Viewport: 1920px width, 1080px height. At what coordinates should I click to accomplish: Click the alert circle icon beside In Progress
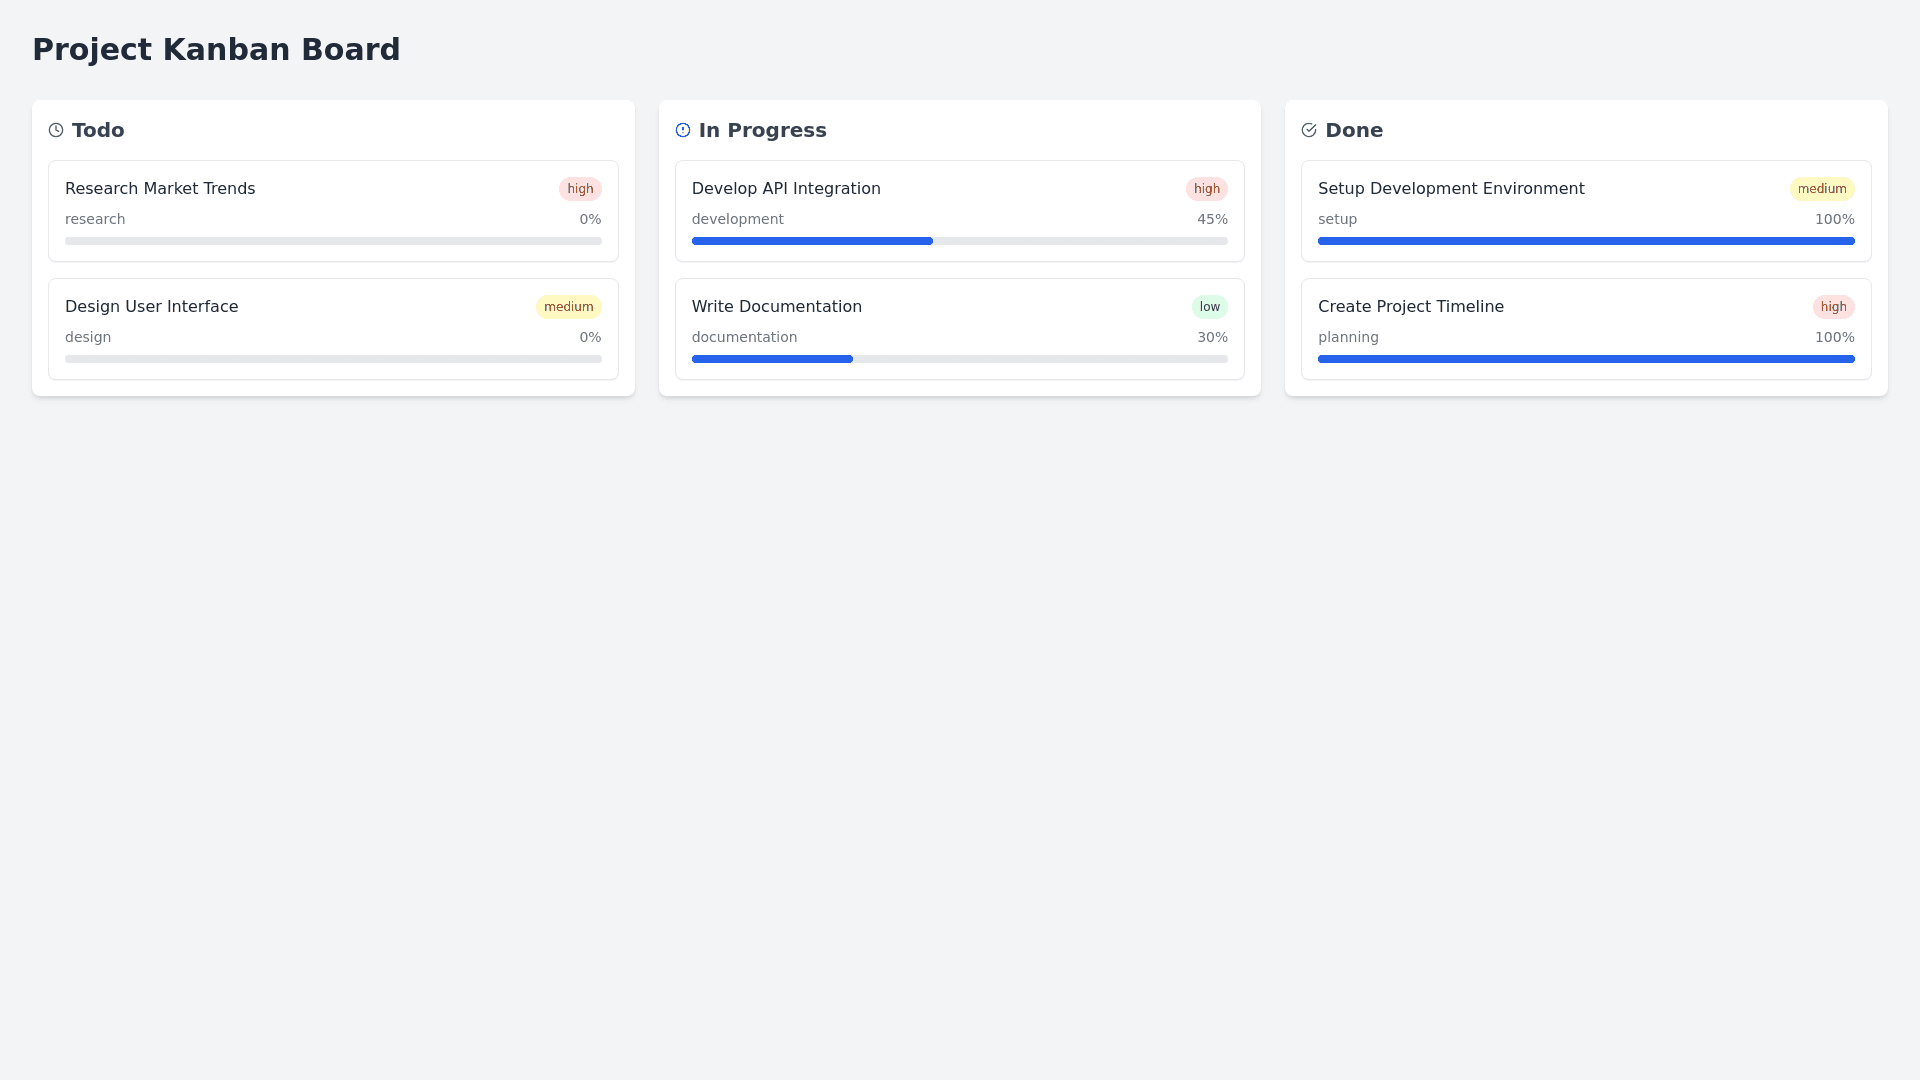pyautogui.click(x=683, y=130)
